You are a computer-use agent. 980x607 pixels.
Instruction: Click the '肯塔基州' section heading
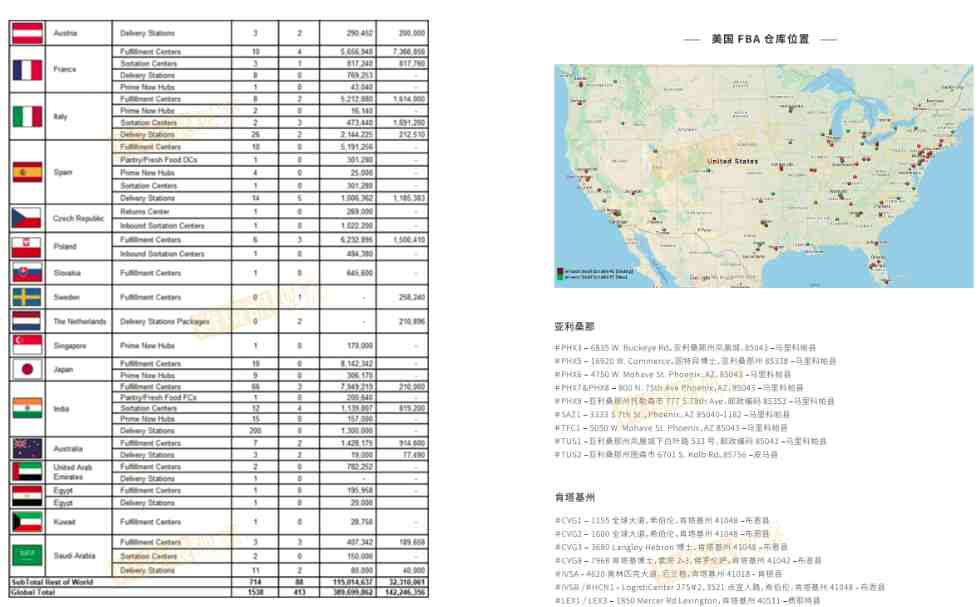(574, 498)
